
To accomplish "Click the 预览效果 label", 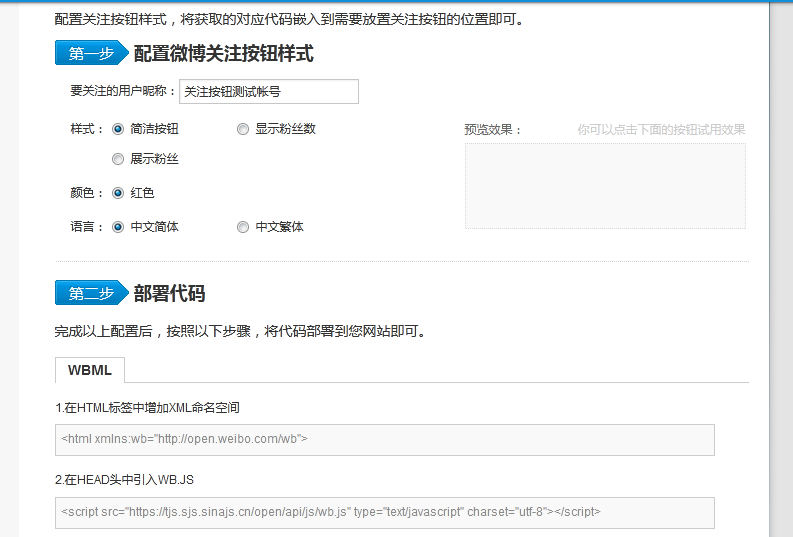I will coord(493,130).
